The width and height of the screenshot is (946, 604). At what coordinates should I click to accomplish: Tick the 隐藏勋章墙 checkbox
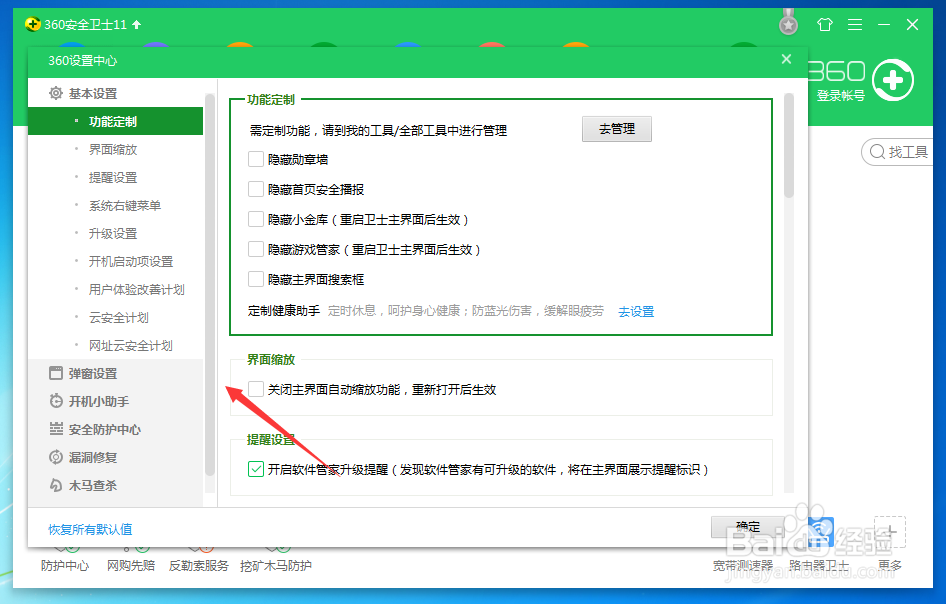256,159
